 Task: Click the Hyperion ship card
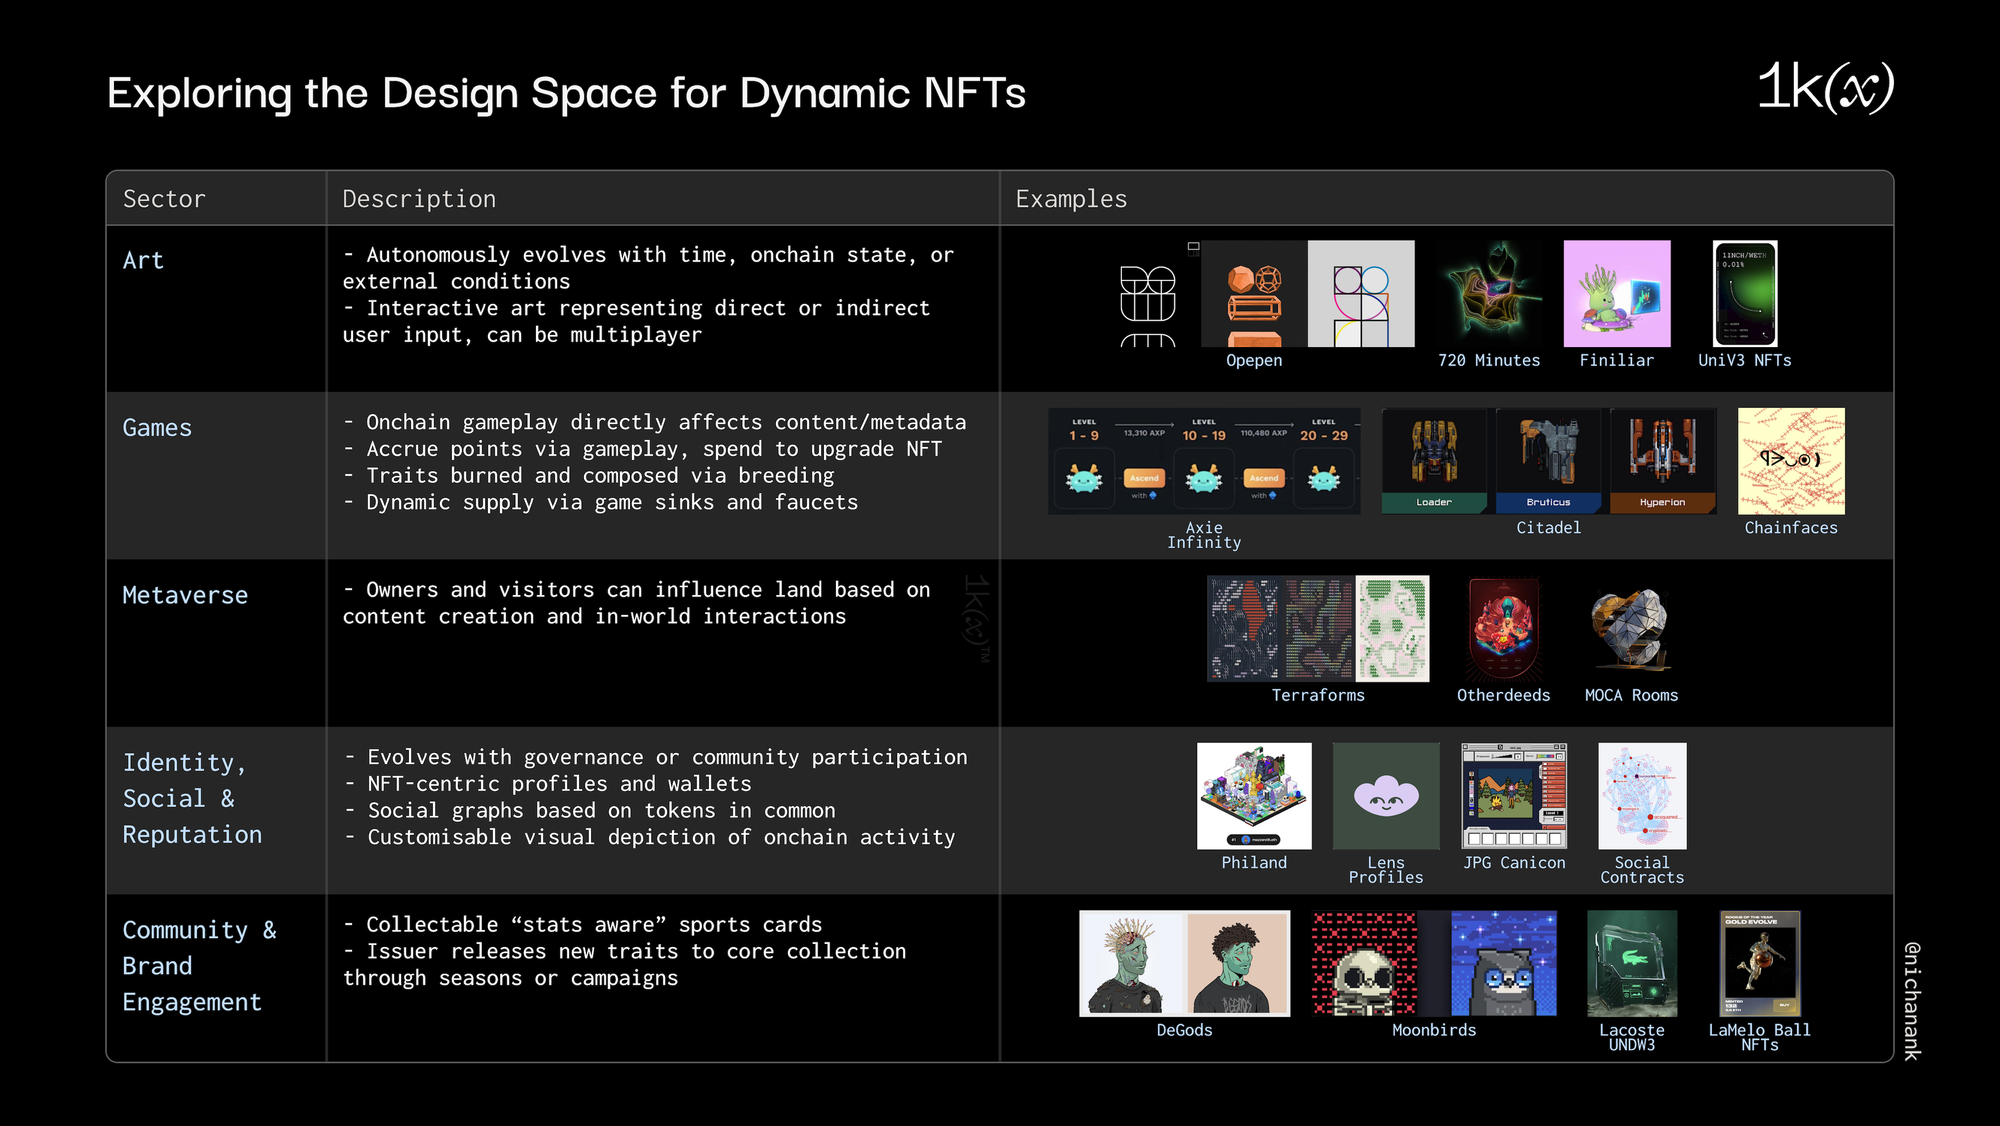pos(1662,461)
